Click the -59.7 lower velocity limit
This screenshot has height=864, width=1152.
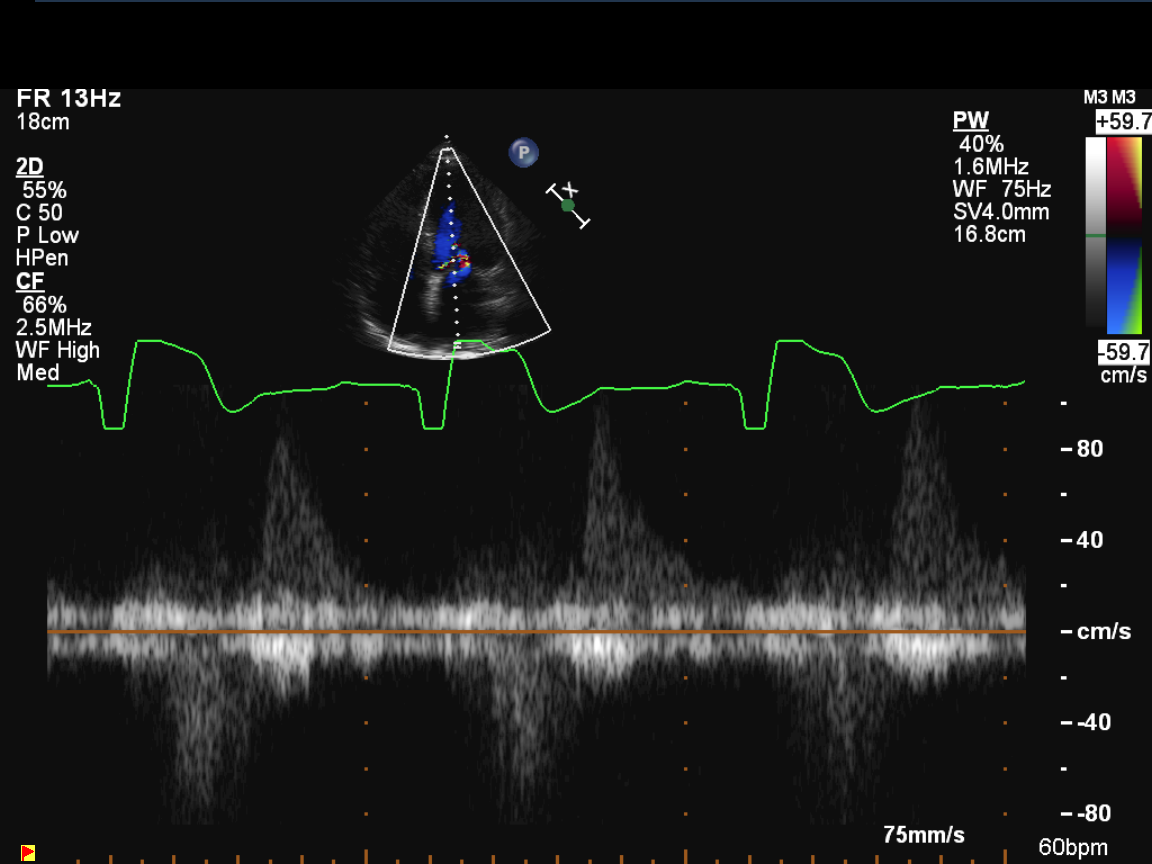pyautogui.click(x=1122, y=352)
